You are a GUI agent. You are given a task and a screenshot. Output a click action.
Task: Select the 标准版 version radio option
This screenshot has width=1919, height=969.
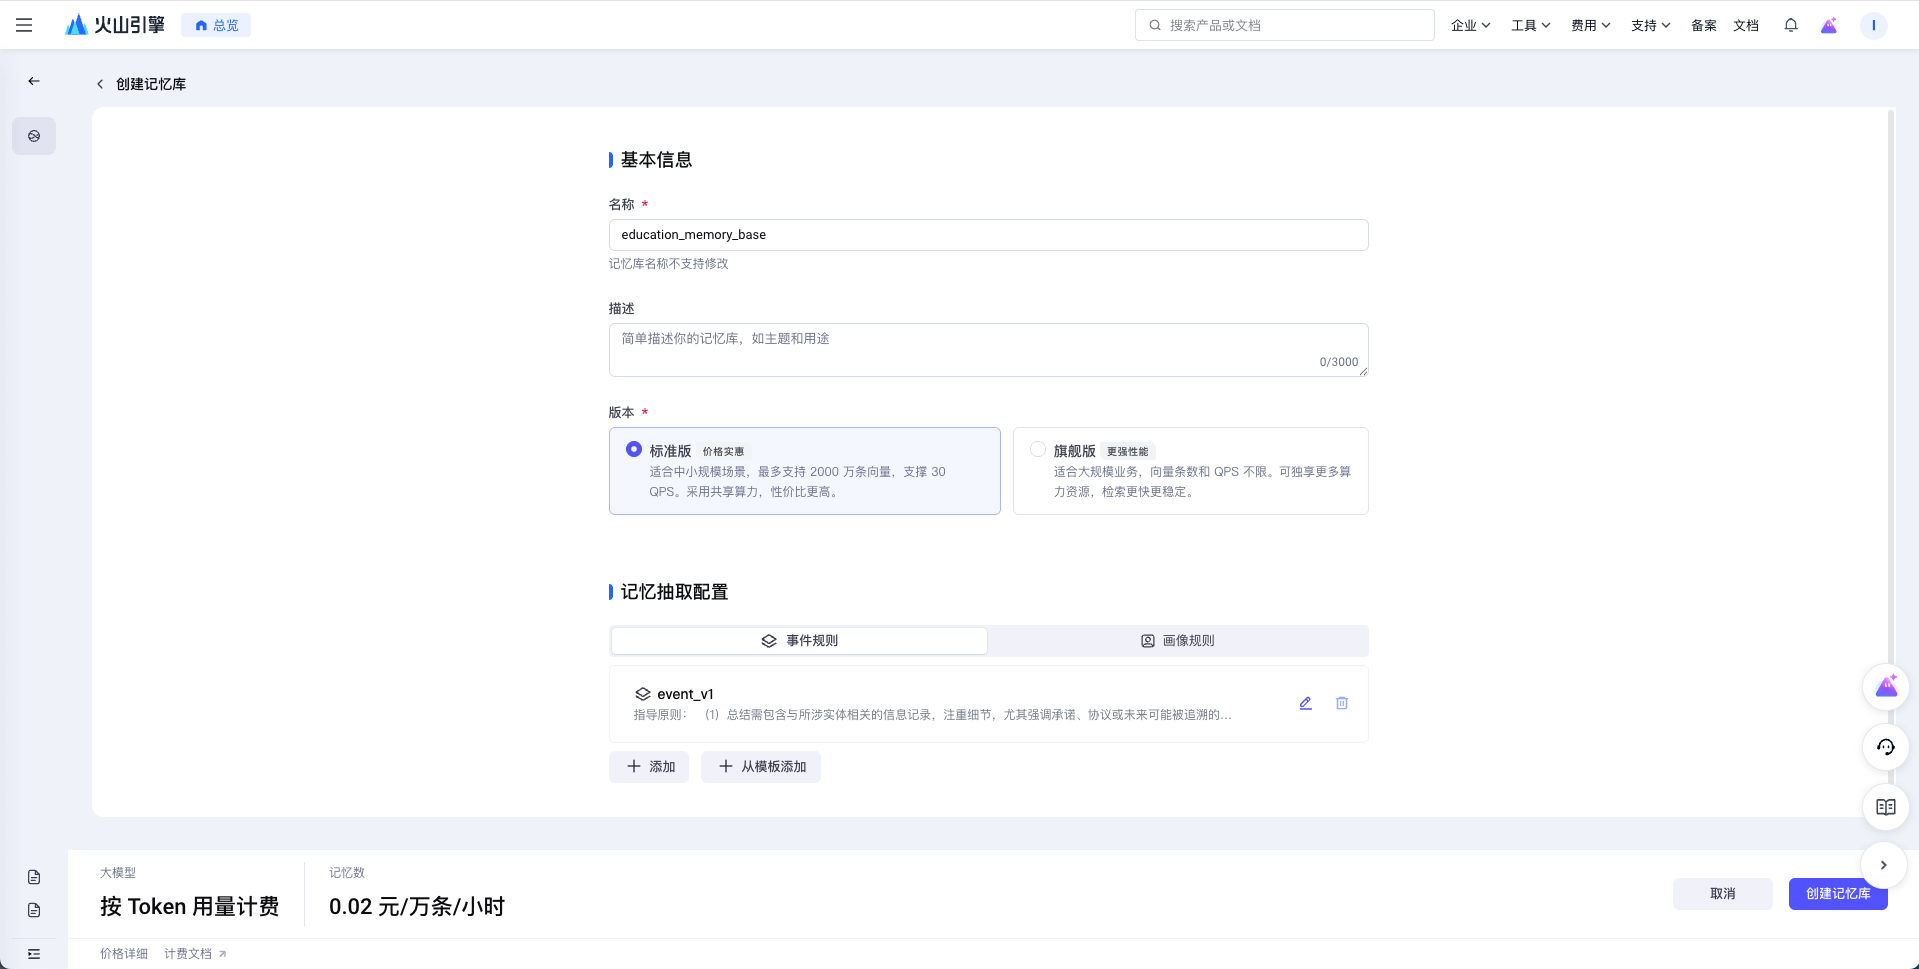pos(634,450)
